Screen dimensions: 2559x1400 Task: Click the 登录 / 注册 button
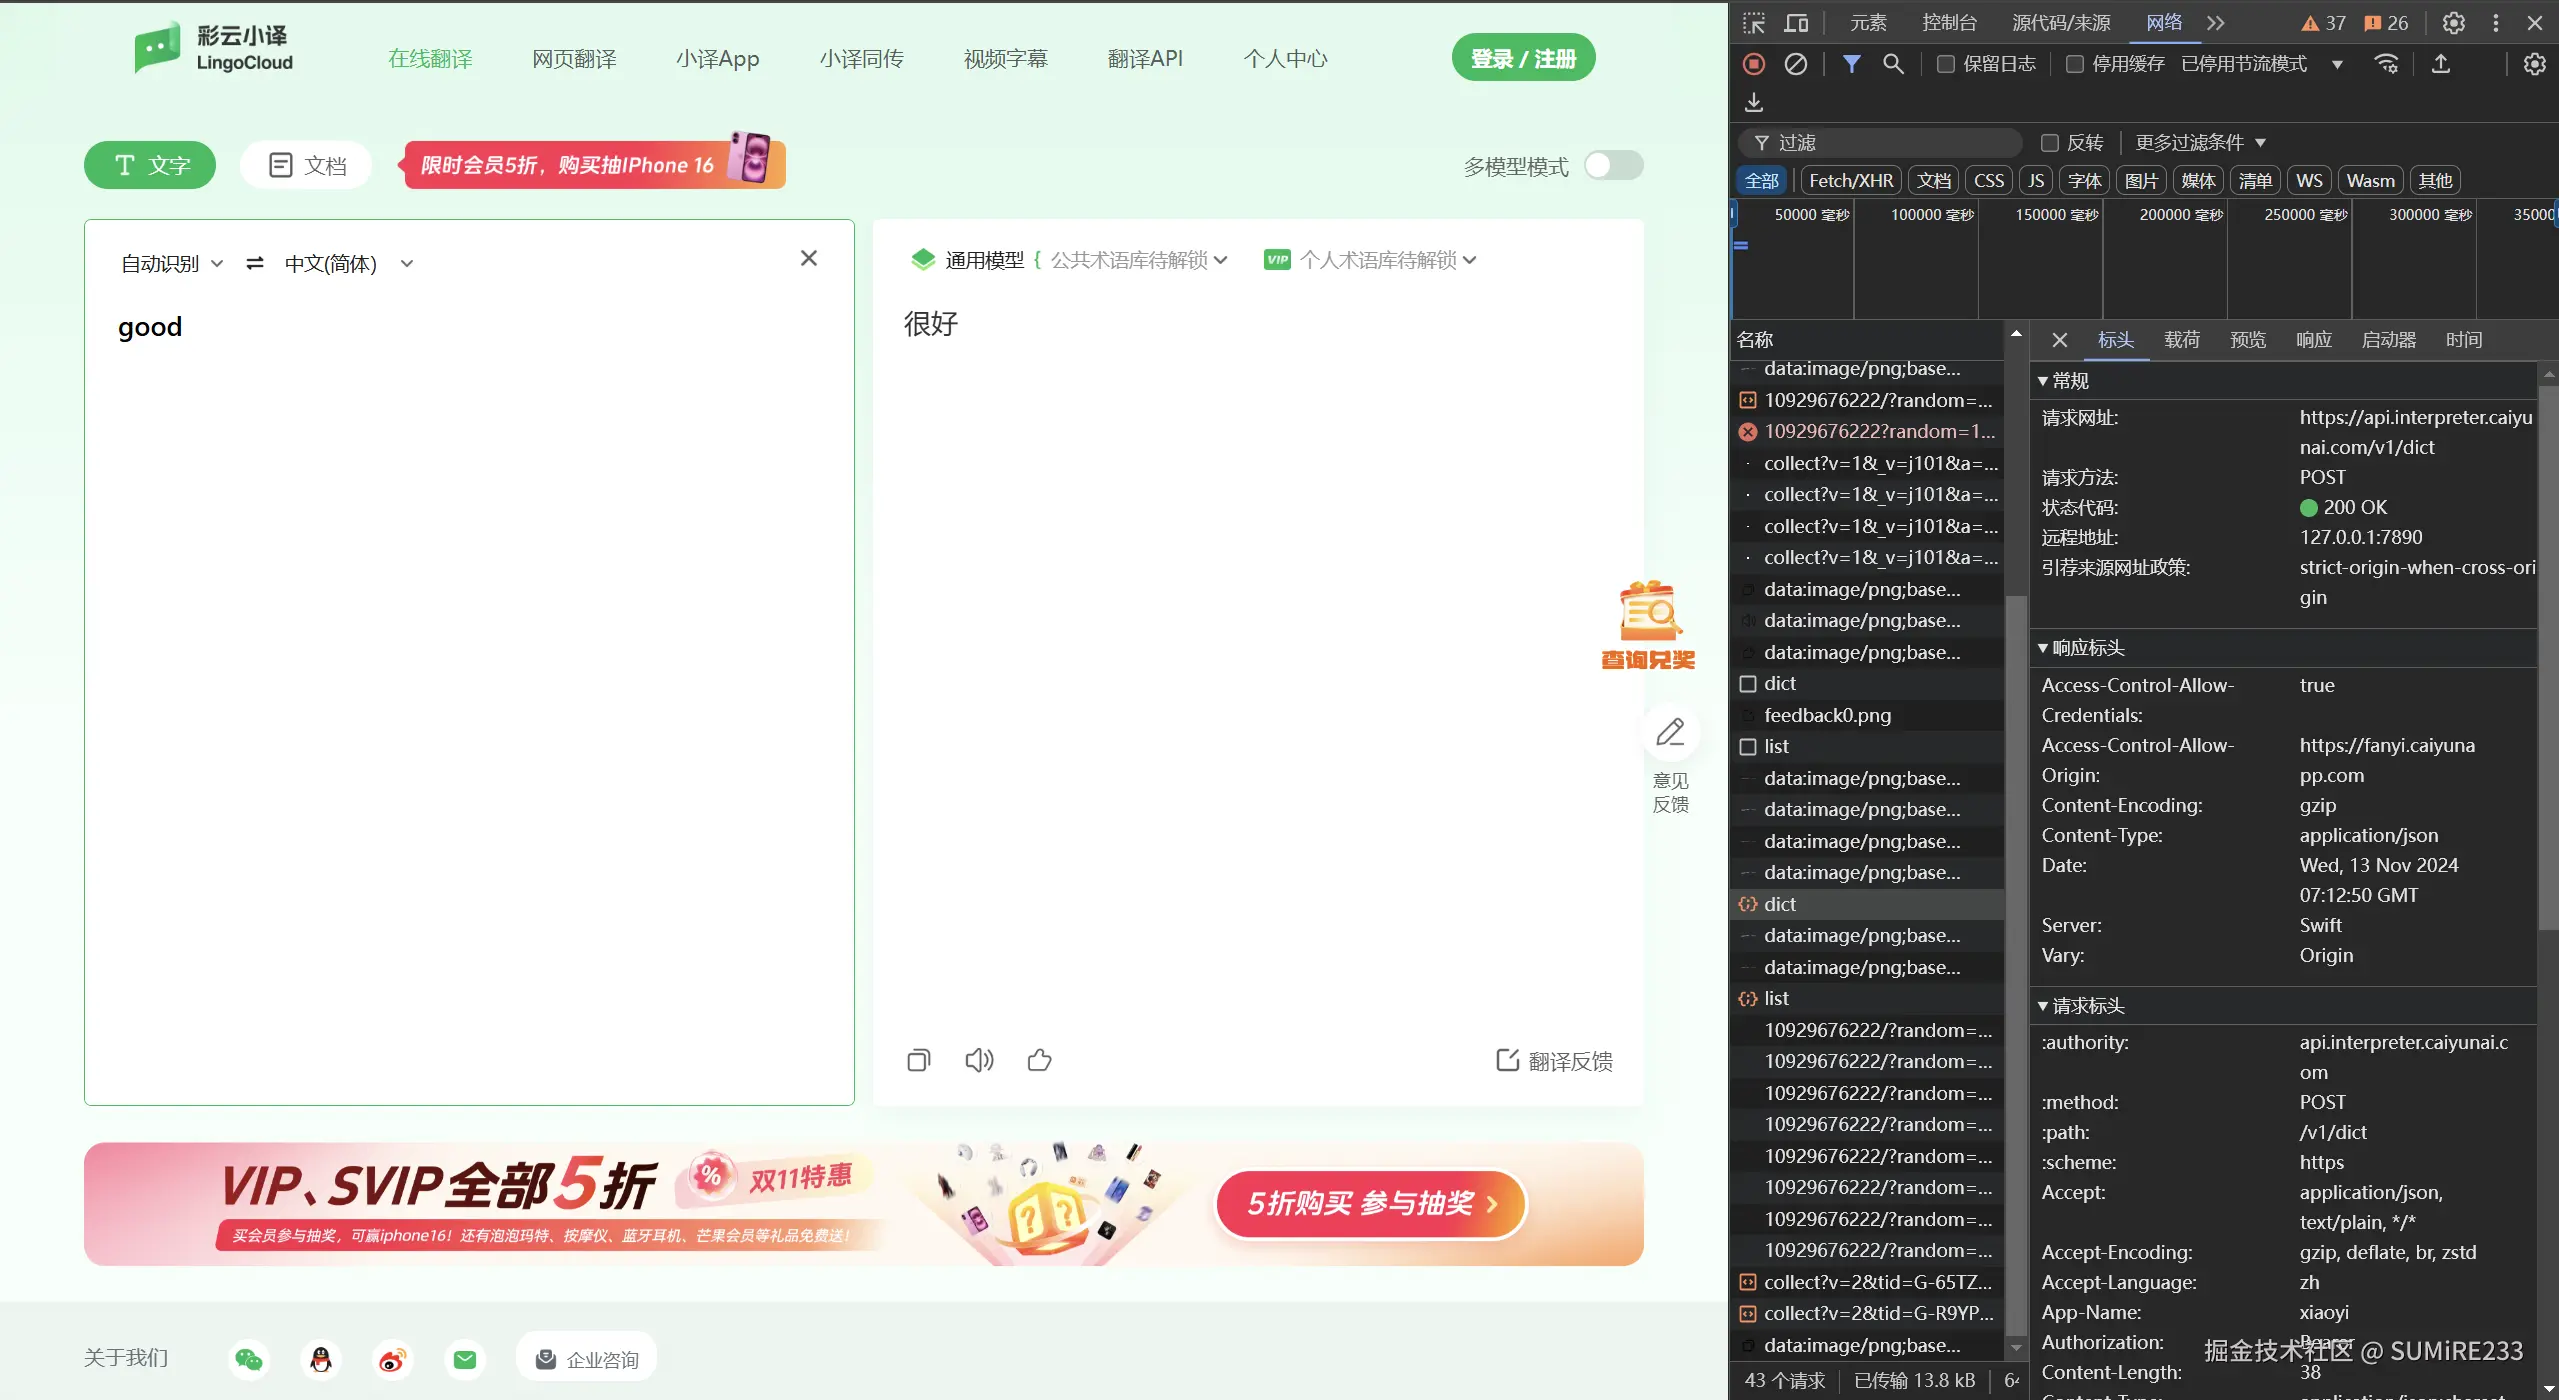click(1522, 59)
